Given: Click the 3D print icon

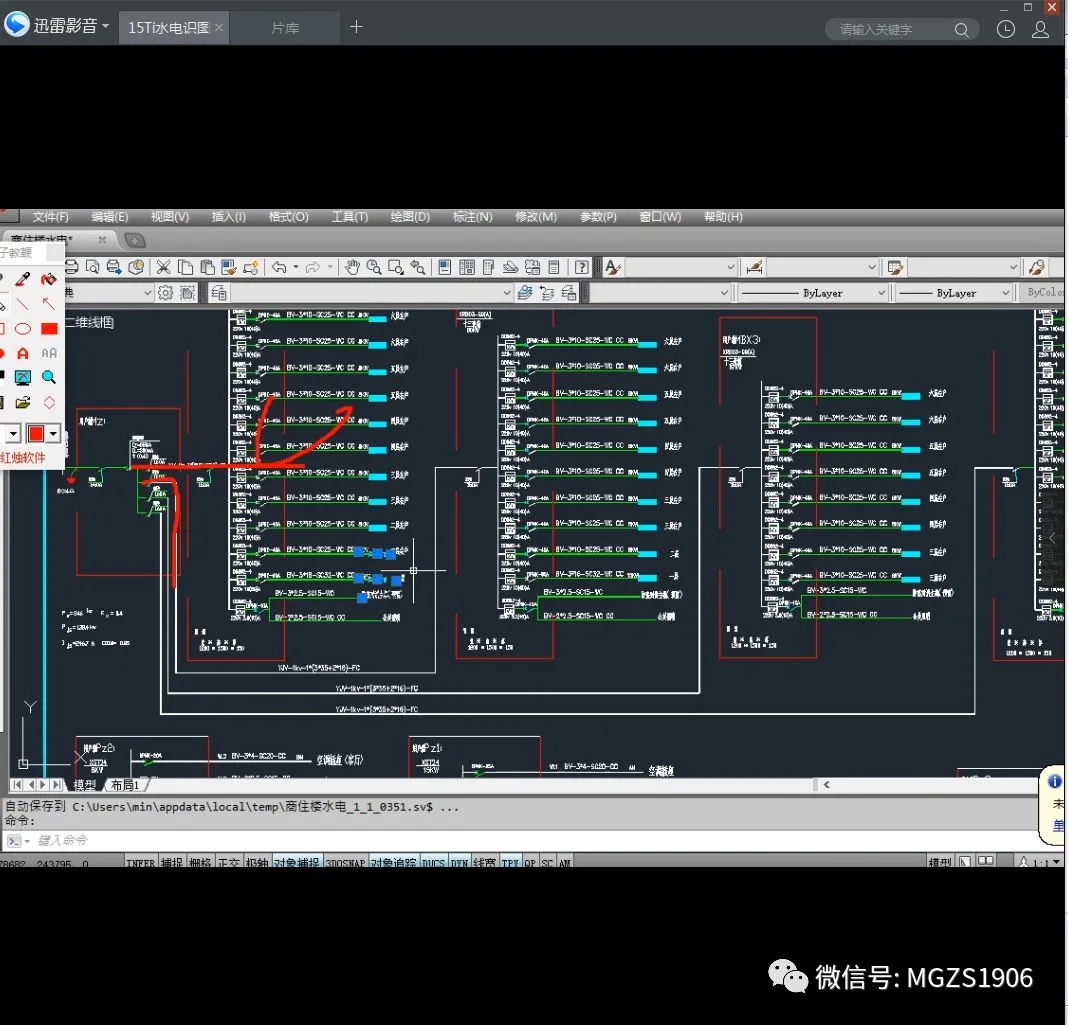Looking at the screenshot, I should coord(136,267).
